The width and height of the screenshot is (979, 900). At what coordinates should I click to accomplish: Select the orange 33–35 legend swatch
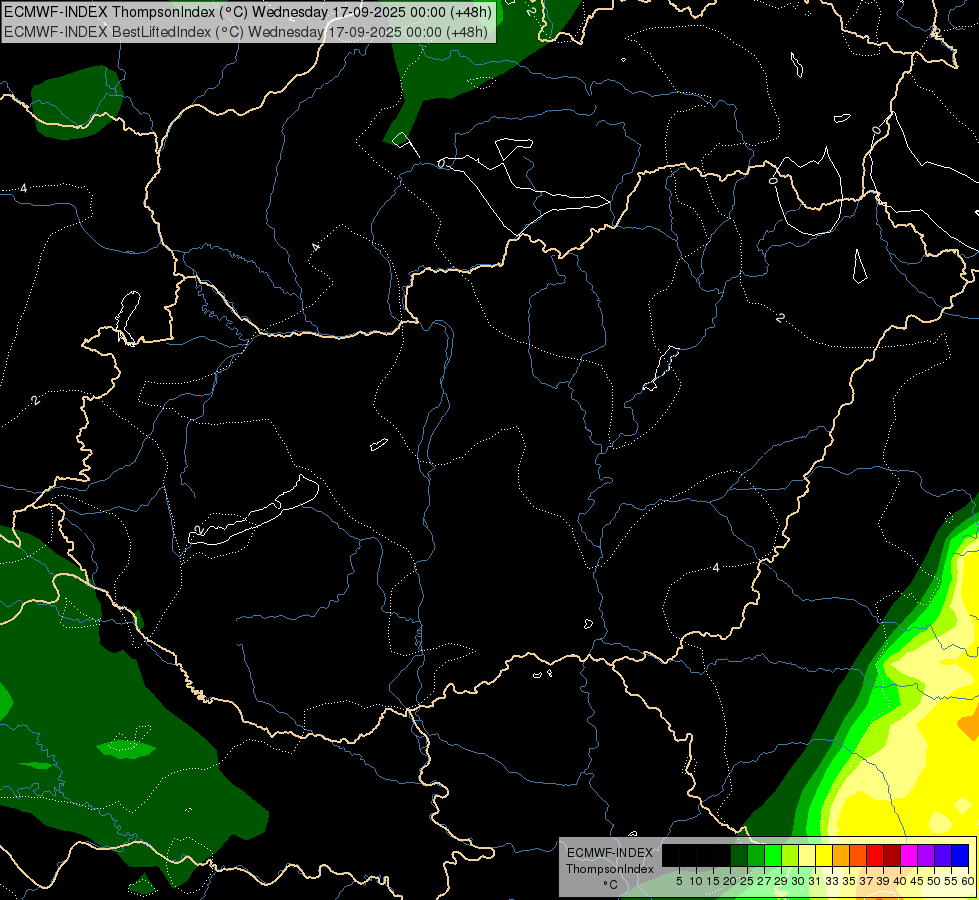click(841, 855)
